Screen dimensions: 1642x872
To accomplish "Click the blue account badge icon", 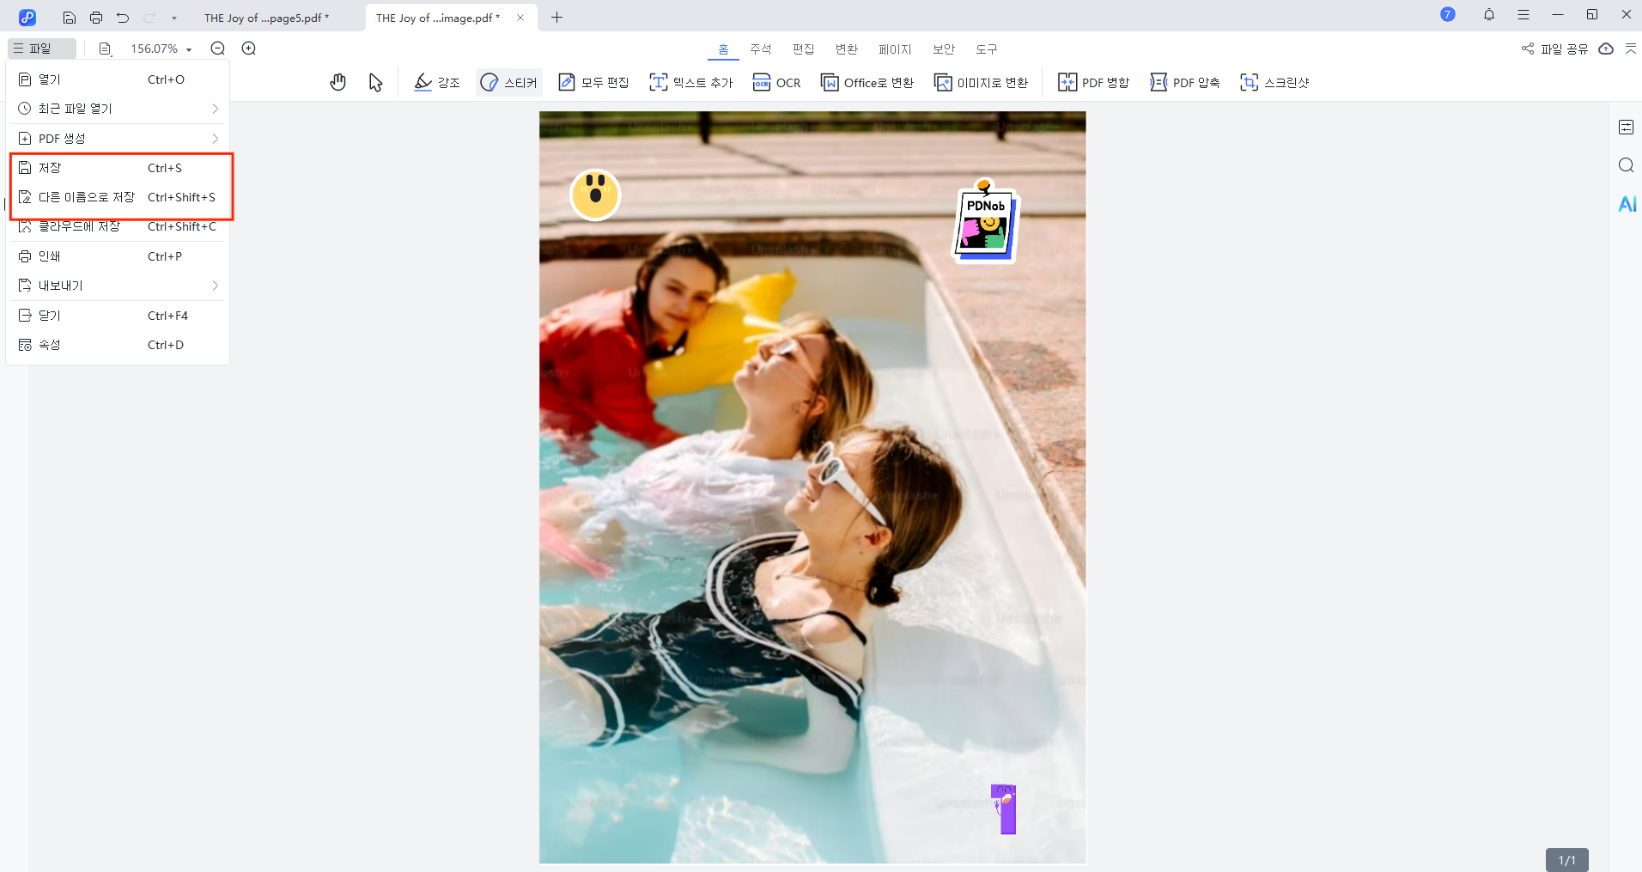I will click(1448, 14).
